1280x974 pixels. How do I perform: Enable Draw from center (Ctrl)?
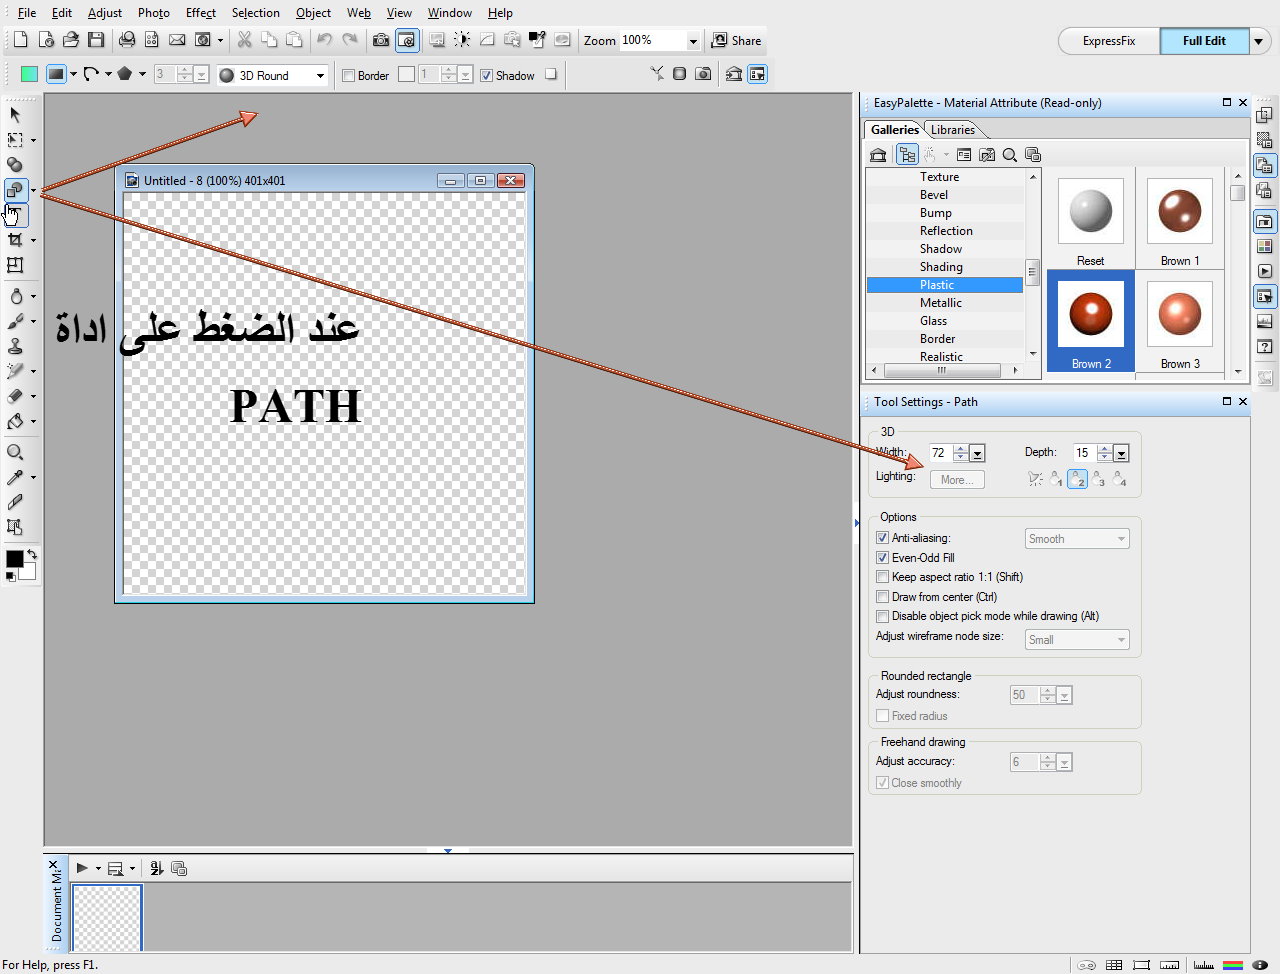click(x=882, y=597)
